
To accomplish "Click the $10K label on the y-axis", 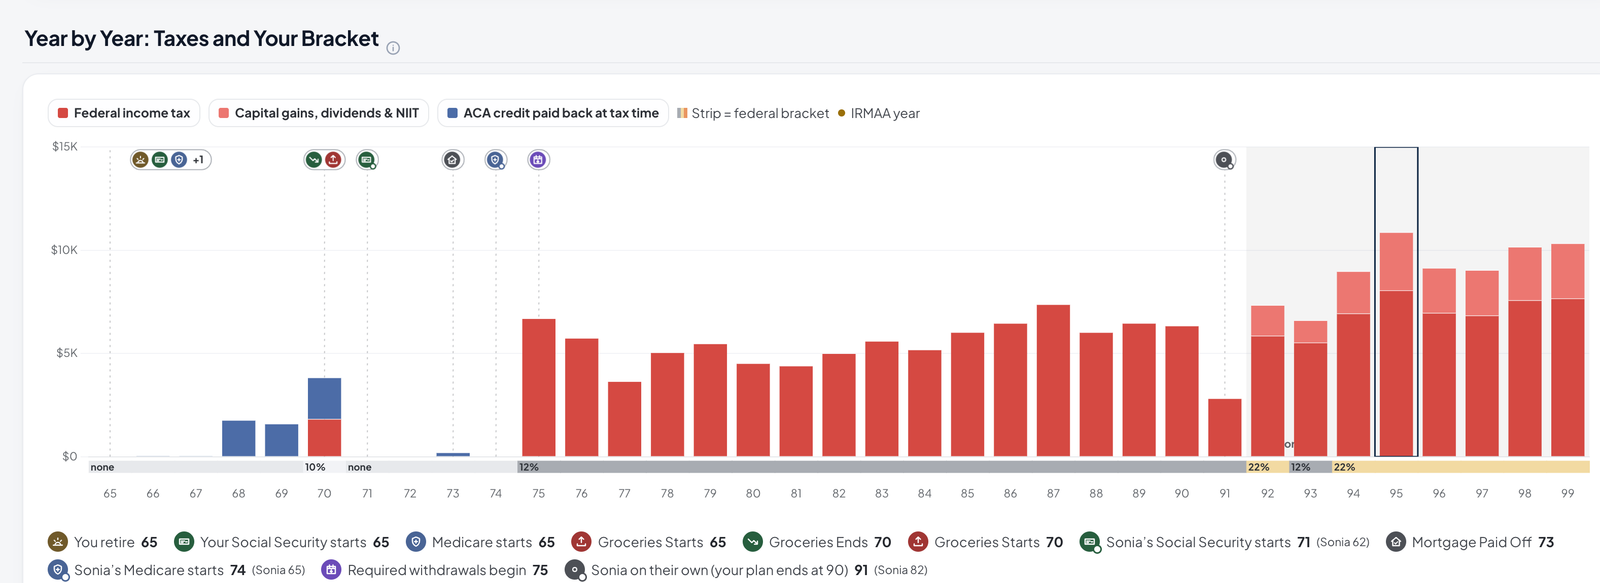I will pyautogui.click(x=64, y=250).
